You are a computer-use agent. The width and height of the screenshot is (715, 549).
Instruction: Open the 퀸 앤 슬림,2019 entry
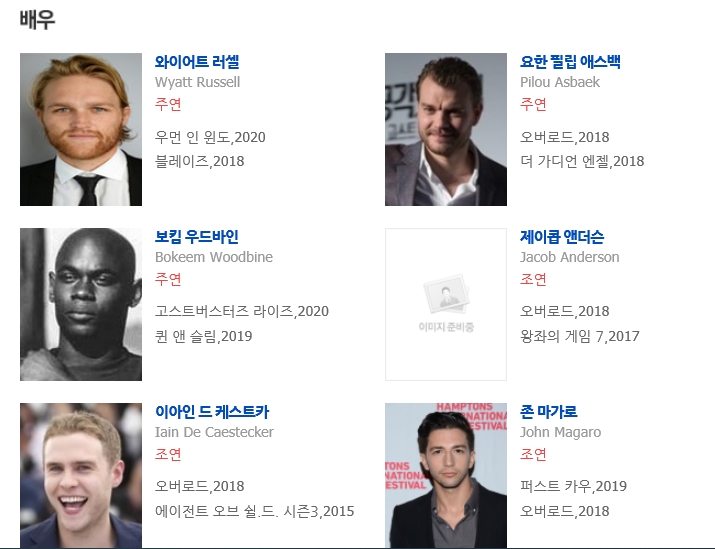(203, 336)
